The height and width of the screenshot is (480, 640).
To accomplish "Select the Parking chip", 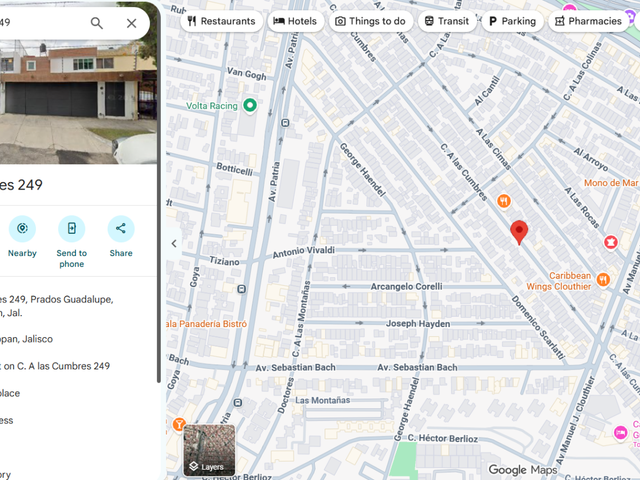I will (513, 21).
